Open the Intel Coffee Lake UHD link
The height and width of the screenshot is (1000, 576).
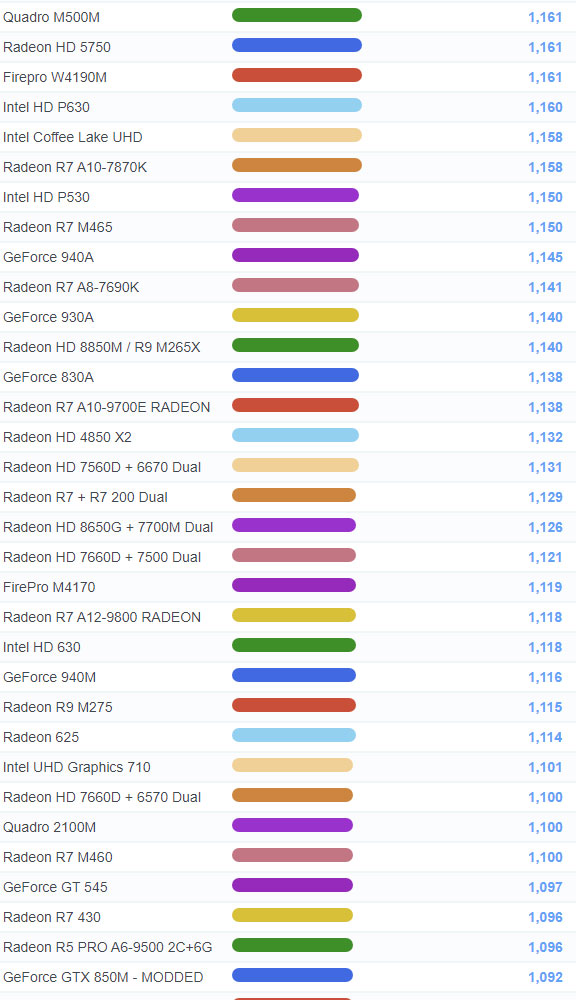tap(73, 137)
